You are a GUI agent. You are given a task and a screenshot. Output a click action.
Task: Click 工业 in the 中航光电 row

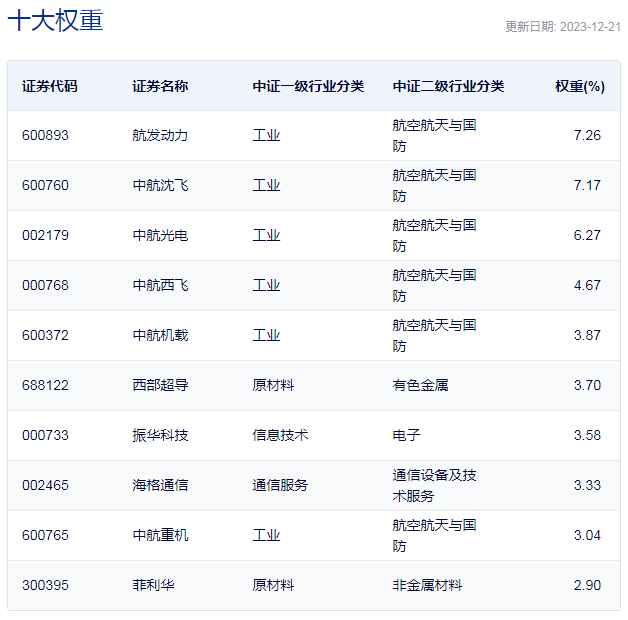coord(266,235)
